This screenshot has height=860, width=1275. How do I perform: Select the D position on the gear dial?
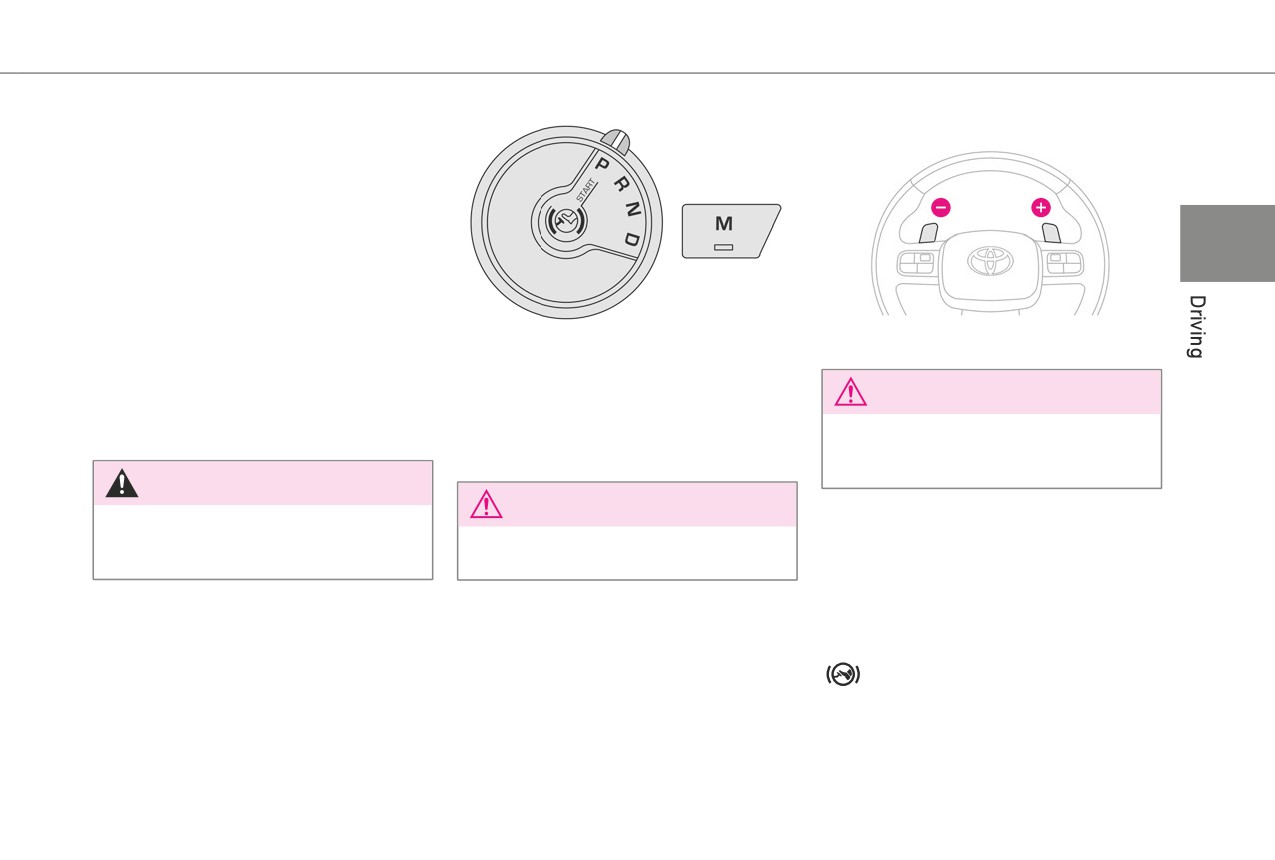(632, 238)
